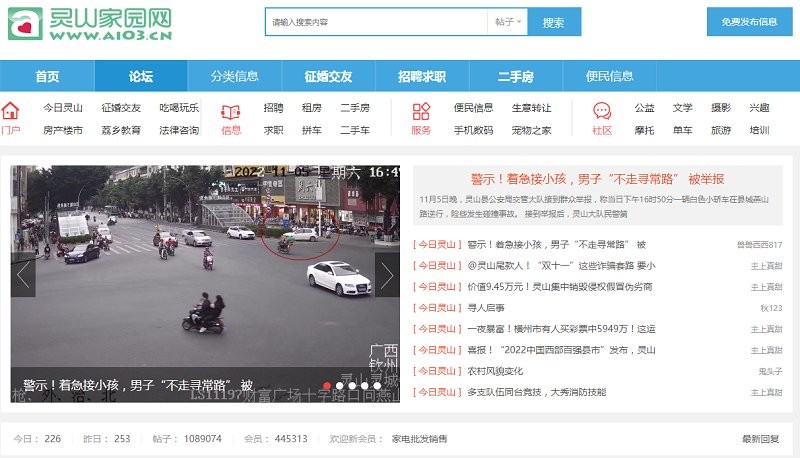Viewport: 800px width, 458px height.
Task: Go to next carousel slide arrow
Action: coord(387,275)
